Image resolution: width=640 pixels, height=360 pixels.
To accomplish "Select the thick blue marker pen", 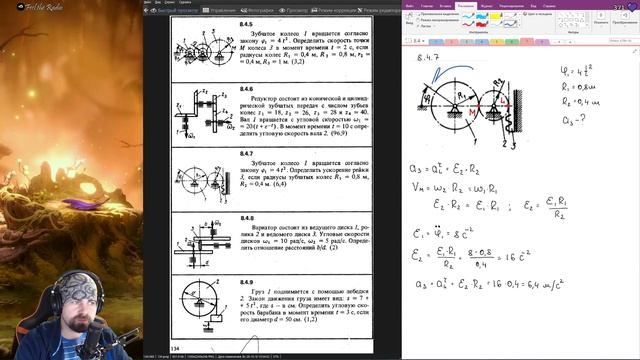I will pyautogui.click(x=482, y=16).
